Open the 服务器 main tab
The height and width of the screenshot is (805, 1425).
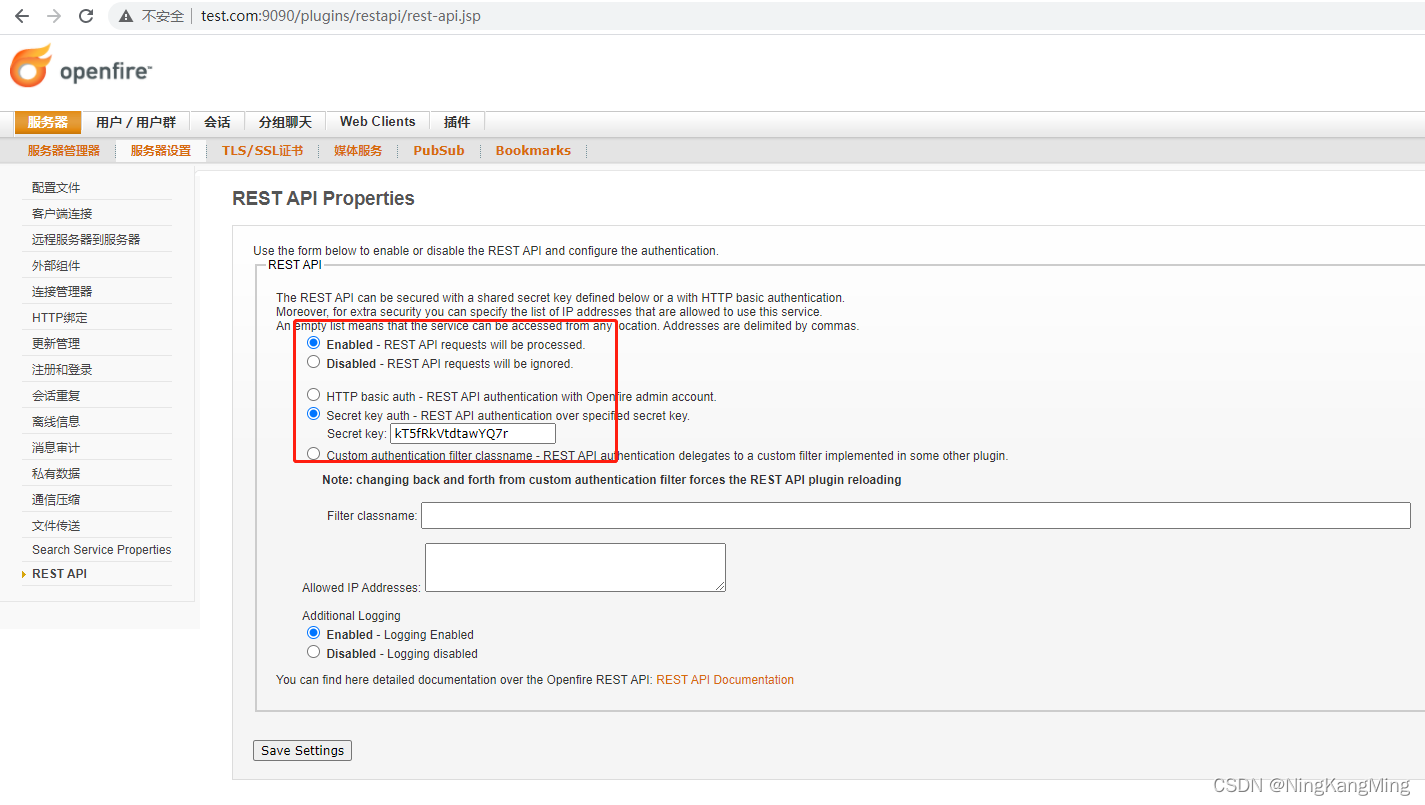48,122
